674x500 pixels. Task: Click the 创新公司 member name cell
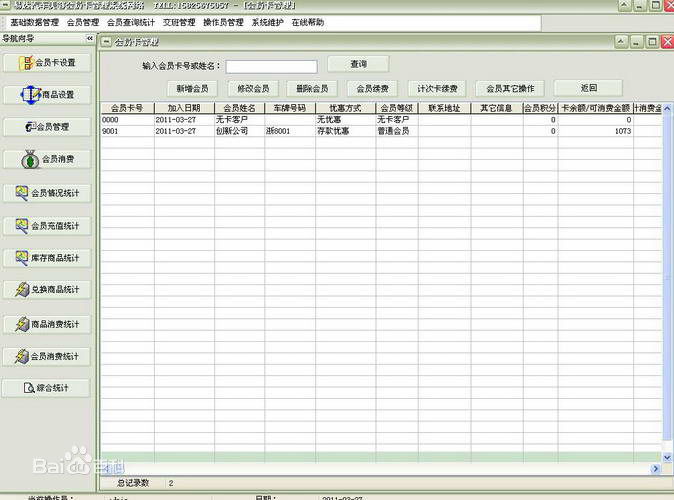[x=239, y=131]
